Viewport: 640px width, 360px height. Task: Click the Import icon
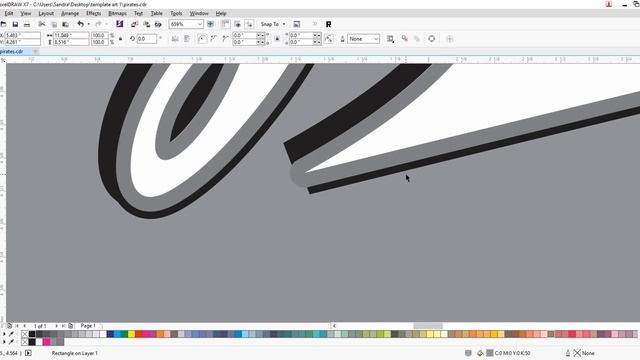134,24
